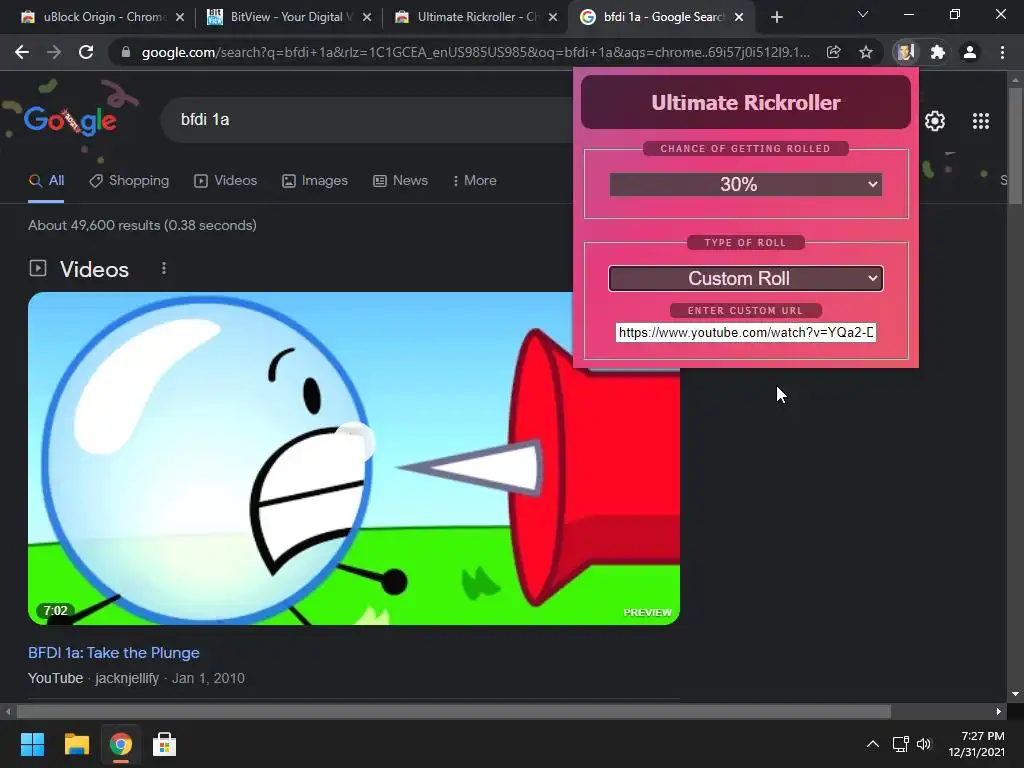Click the Google logo
This screenshot has height=768, width=1024.
70,120
